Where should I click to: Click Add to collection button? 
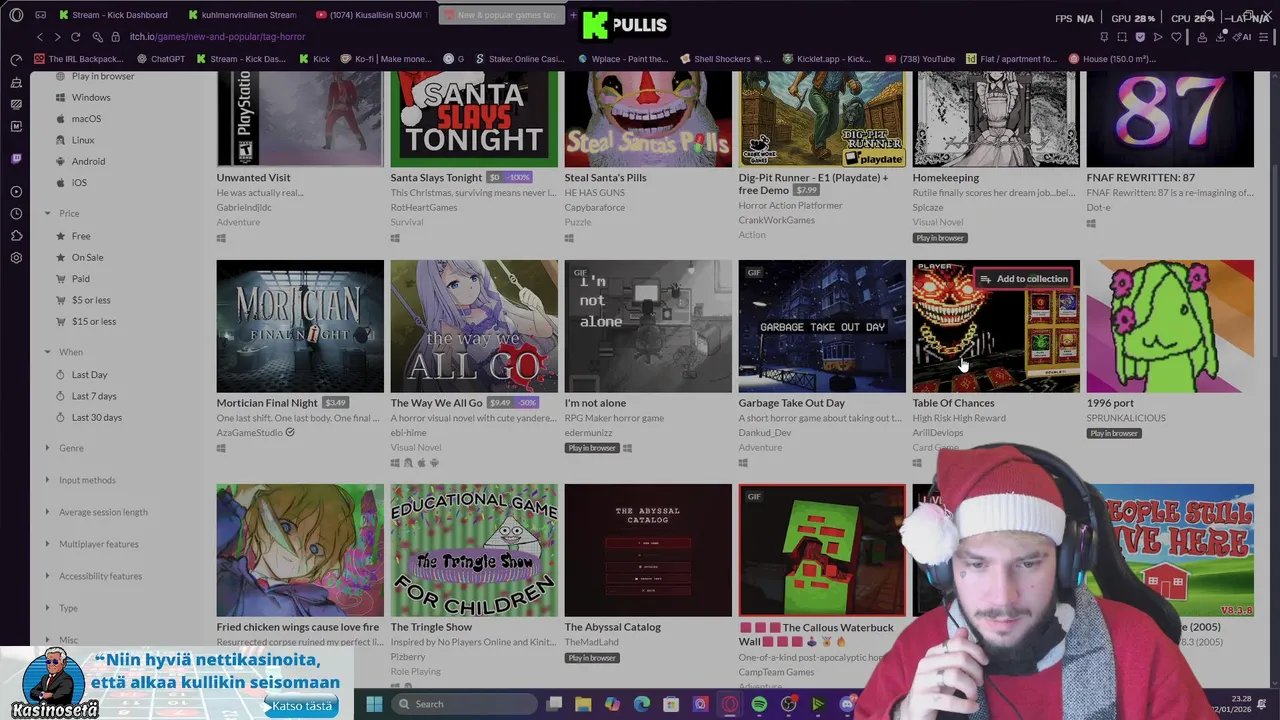[1024, 279]
